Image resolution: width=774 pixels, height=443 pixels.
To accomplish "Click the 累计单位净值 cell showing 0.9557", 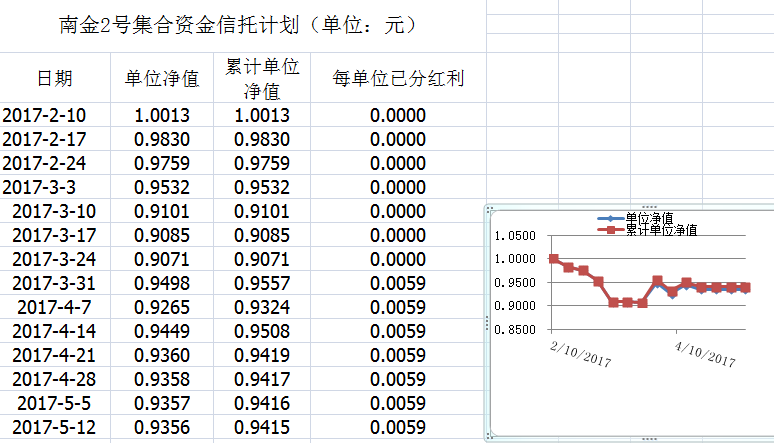I will tap(261, 283).
